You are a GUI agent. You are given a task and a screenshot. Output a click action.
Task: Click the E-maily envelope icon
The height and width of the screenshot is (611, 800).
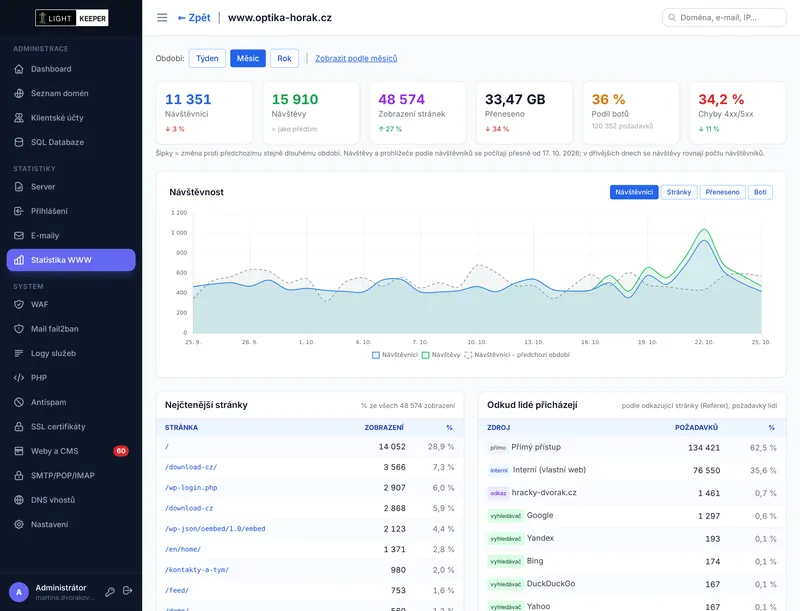click(x=19, y=236)
